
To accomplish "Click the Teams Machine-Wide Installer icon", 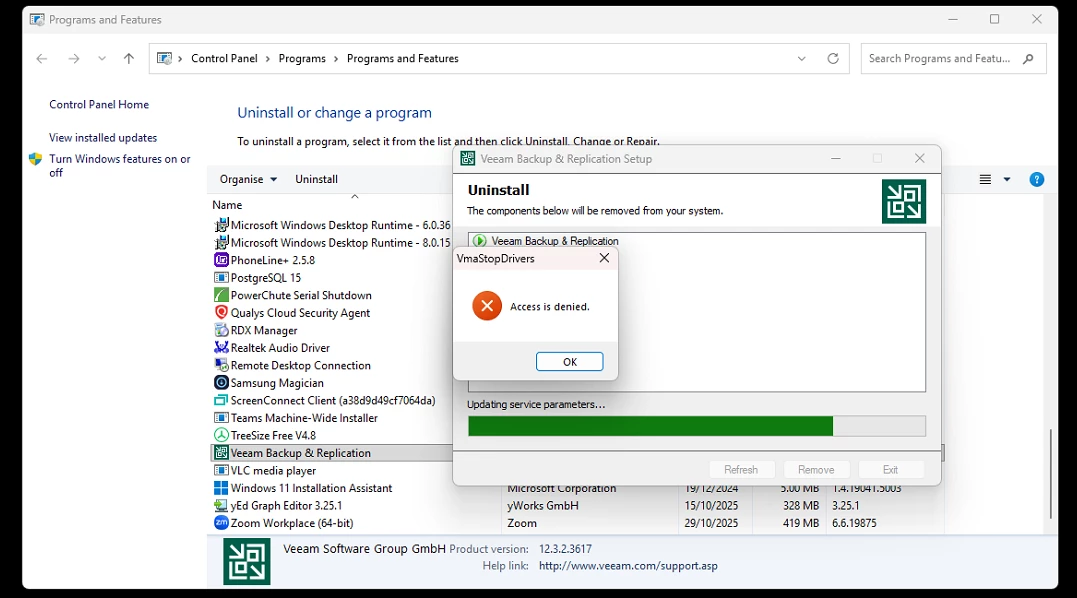I will click(x=221, y=417).
